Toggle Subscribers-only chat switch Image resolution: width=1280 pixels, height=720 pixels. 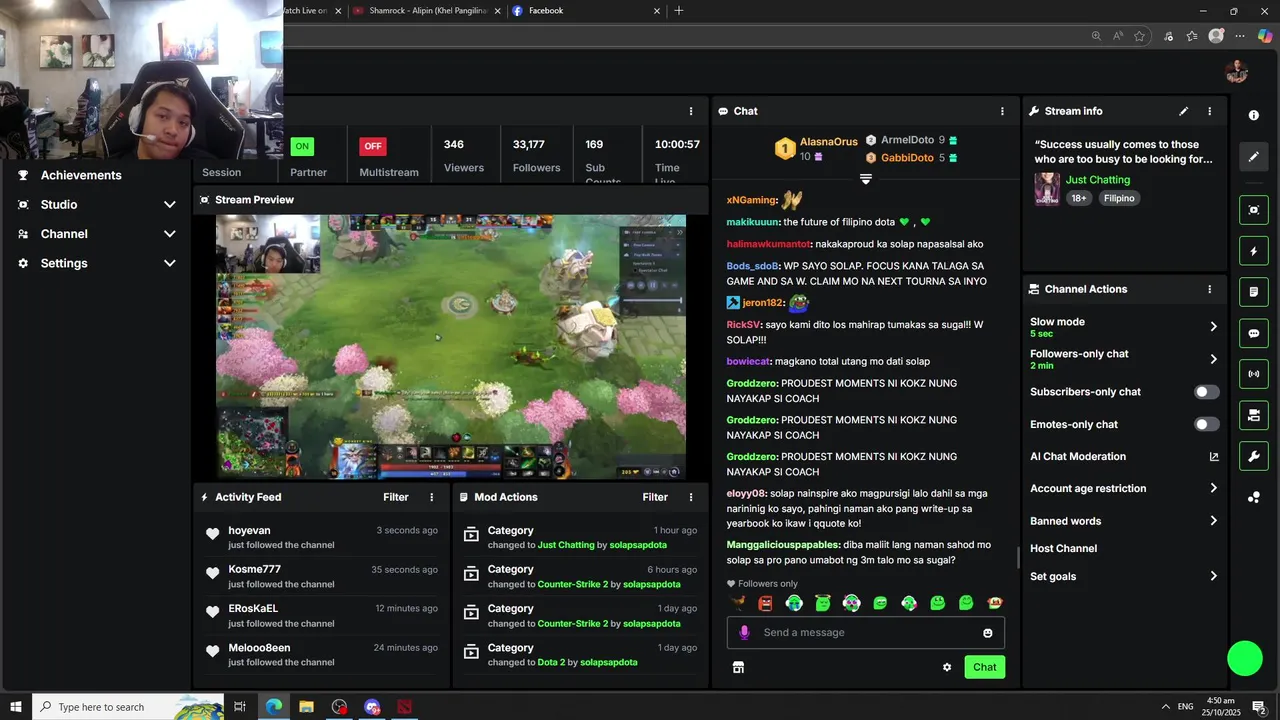tap(1207, 392)
